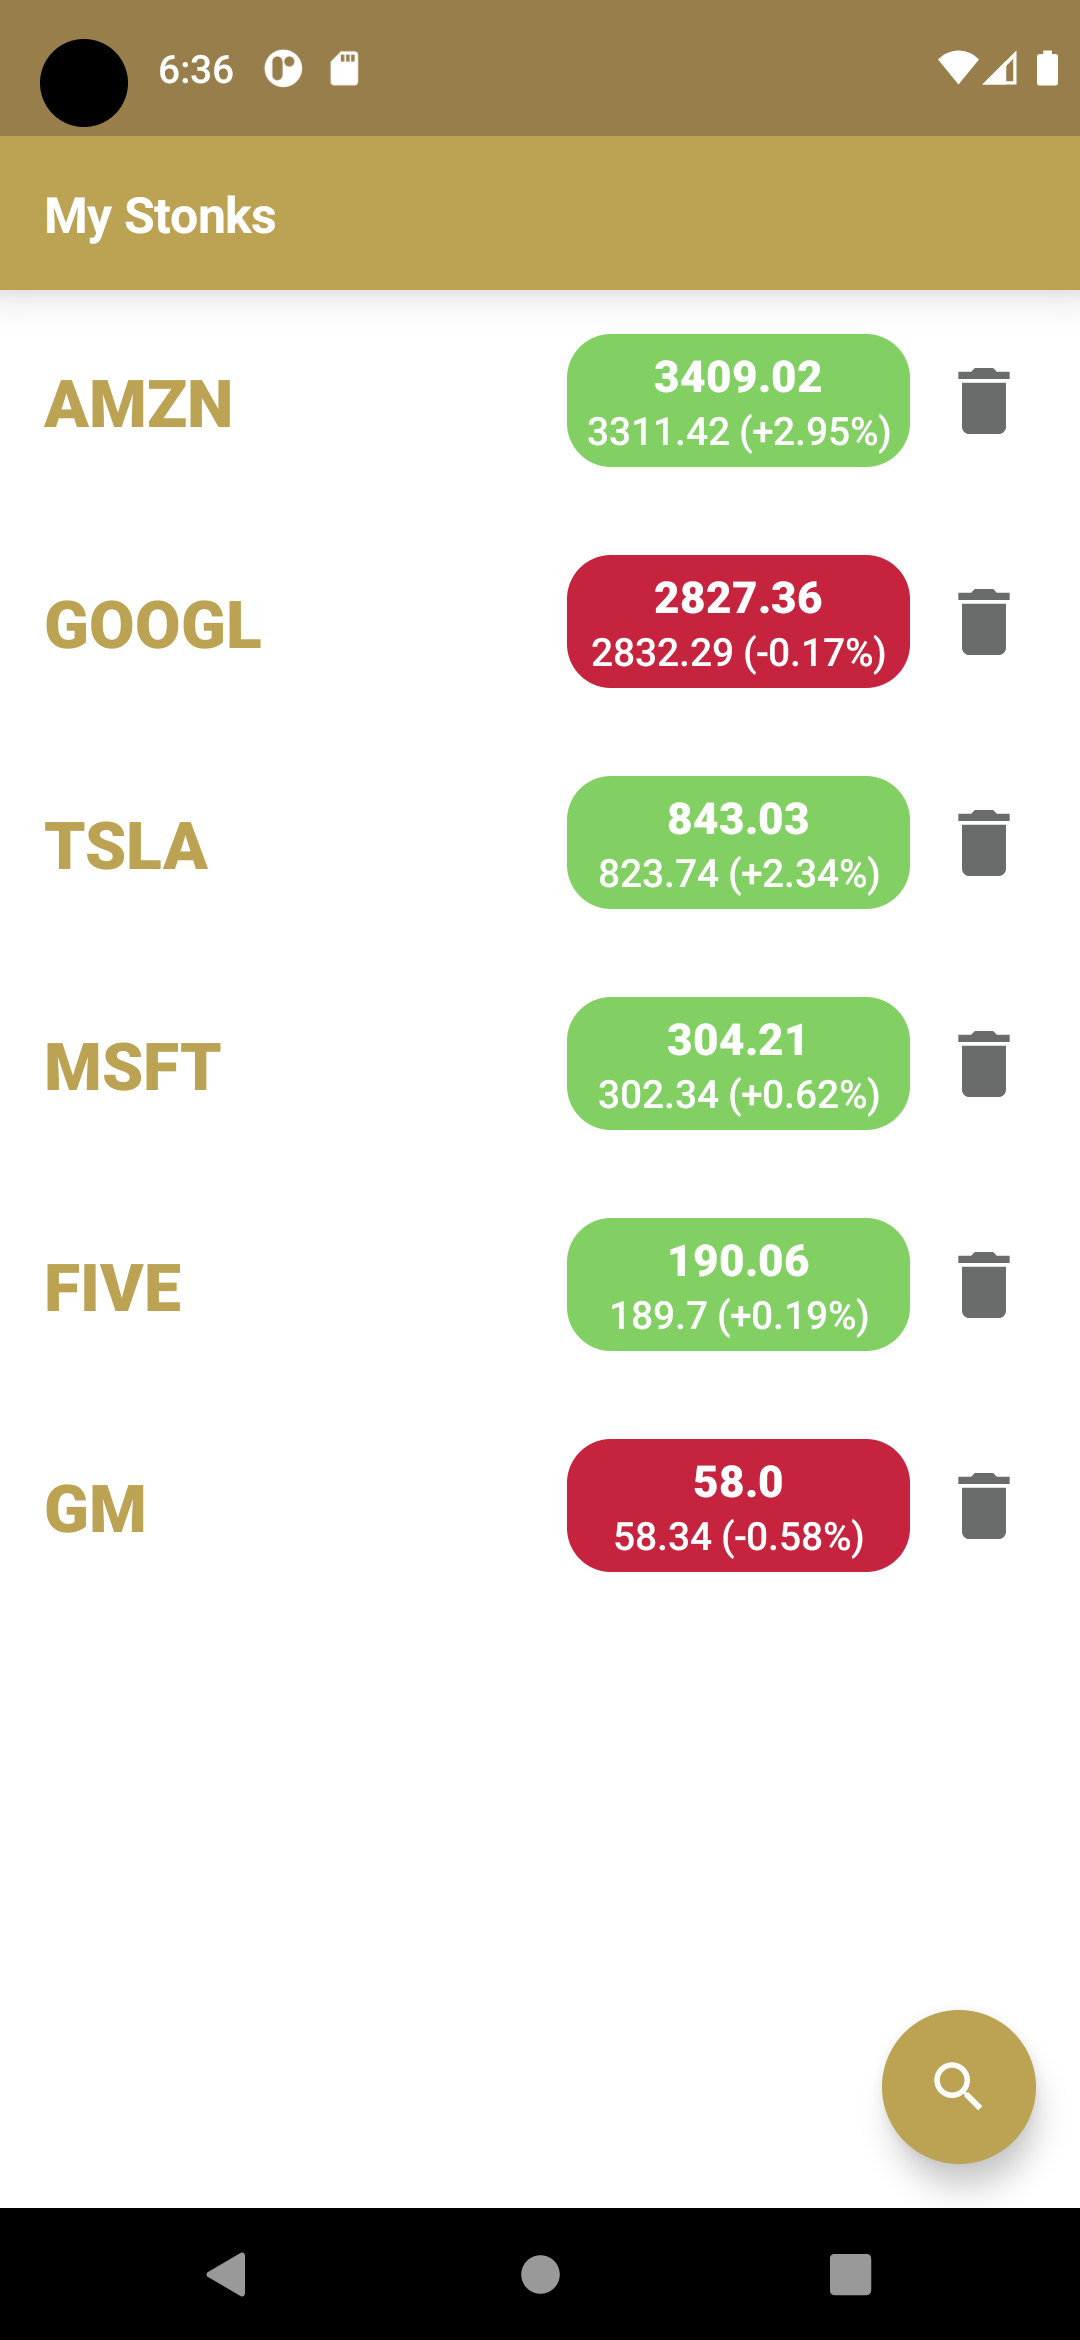The height and width of the screenshot is (2340, 1080).
Task: Tap the Android home circle button
Action: [540, 2275]
